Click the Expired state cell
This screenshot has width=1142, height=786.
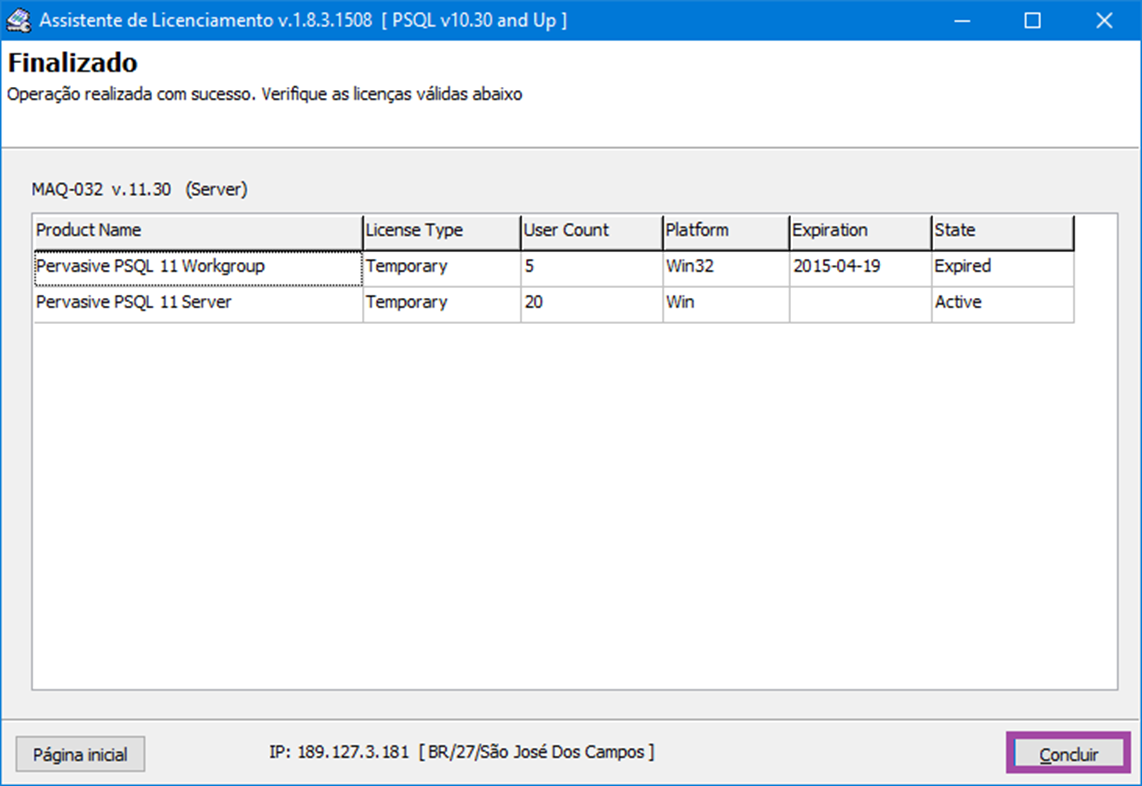pos(1003,267)
